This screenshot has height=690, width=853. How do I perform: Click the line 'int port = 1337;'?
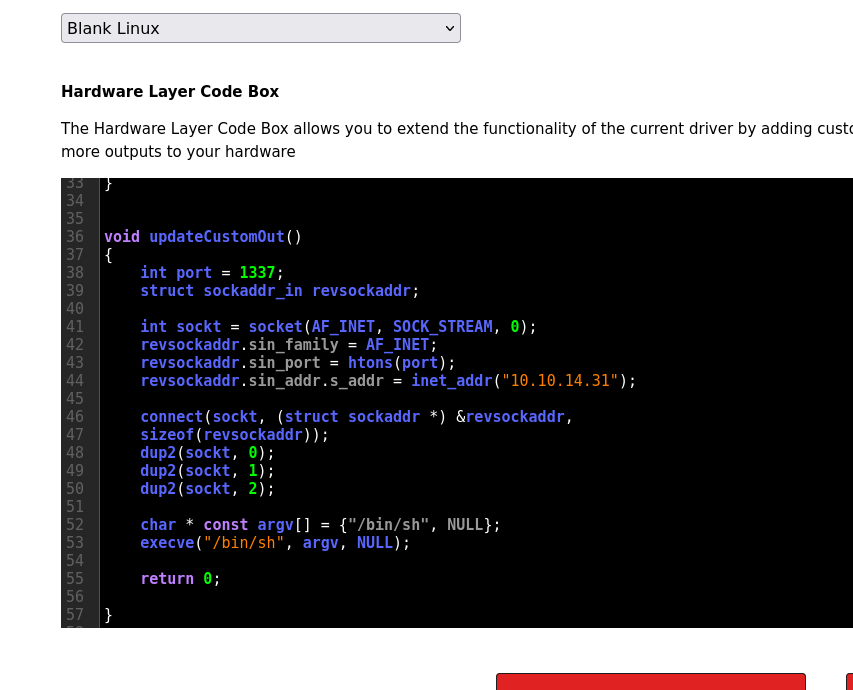212,273
